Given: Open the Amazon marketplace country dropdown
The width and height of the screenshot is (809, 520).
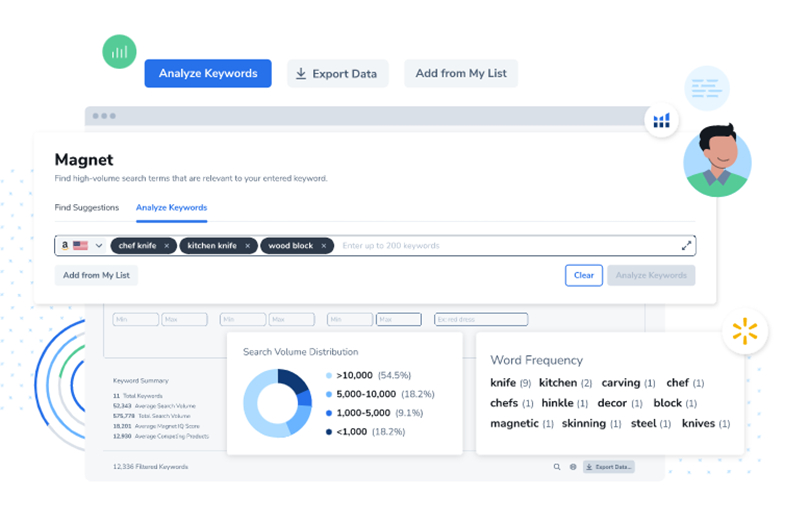Looking at the screenshot, I should pyautogui.click(x=99, y=246).
